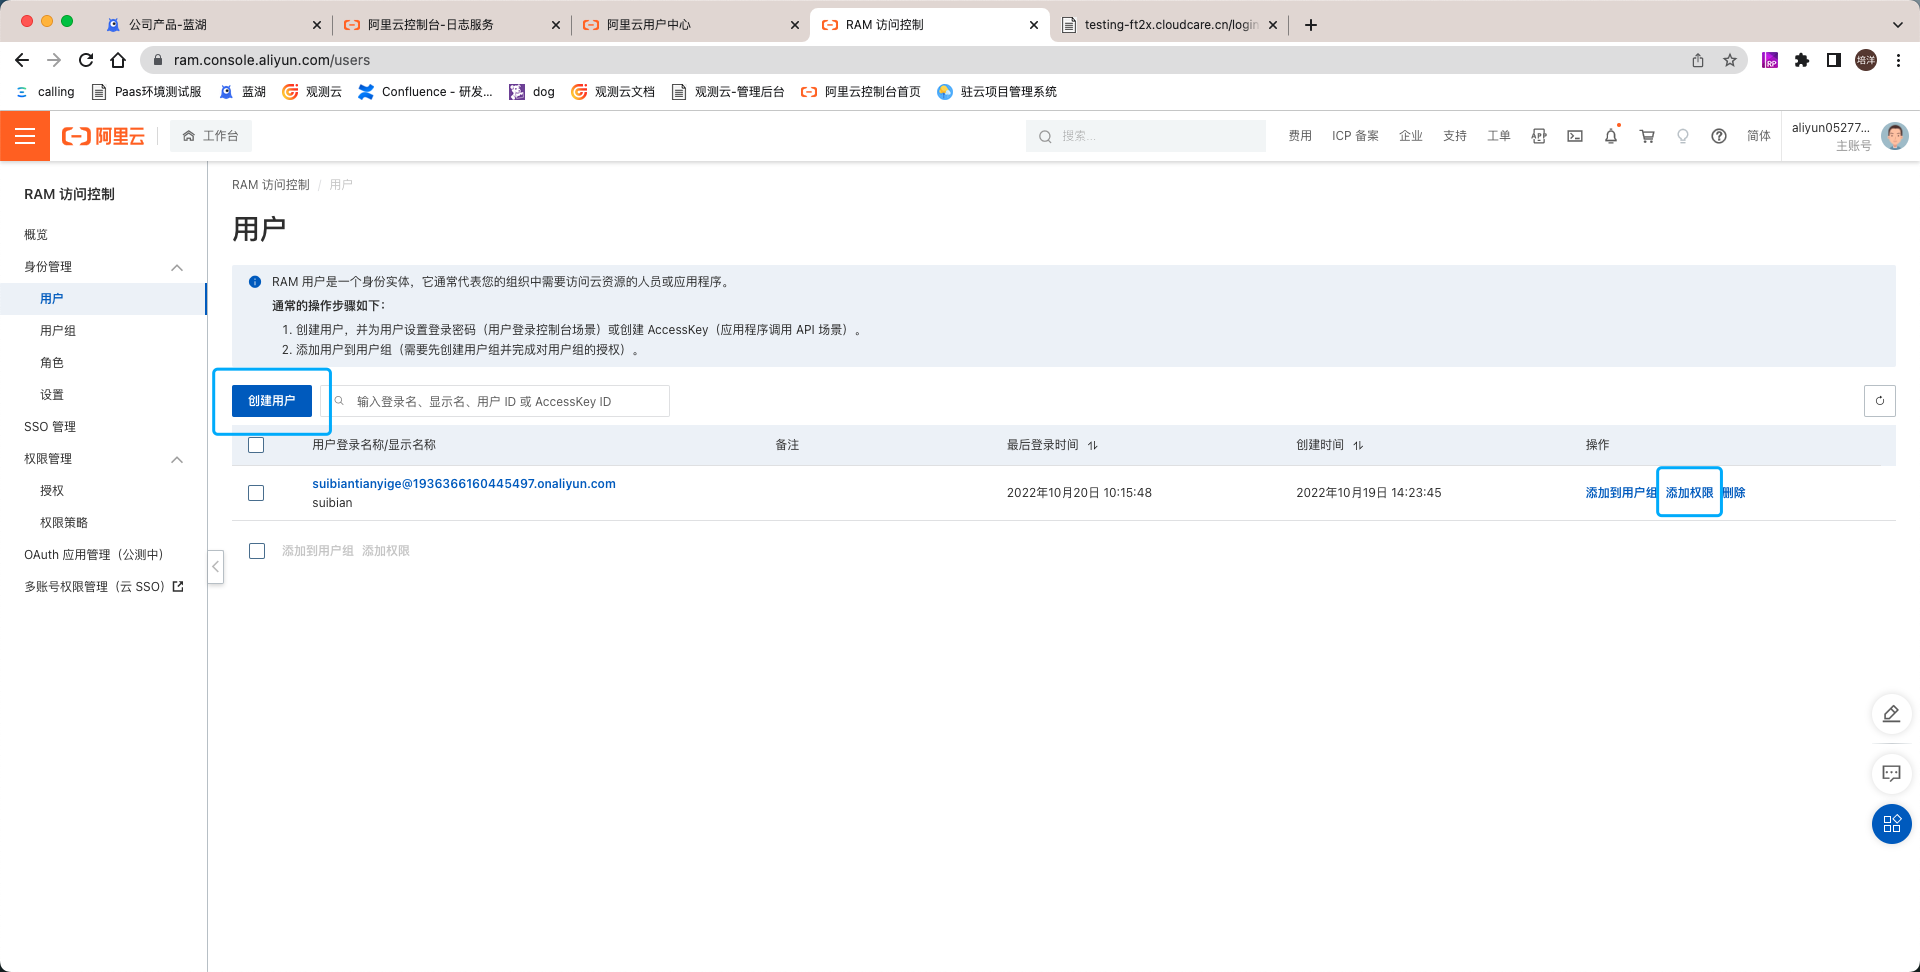Click the Aliyun logo
1920x972 pixels.
[x=103, y=136]
